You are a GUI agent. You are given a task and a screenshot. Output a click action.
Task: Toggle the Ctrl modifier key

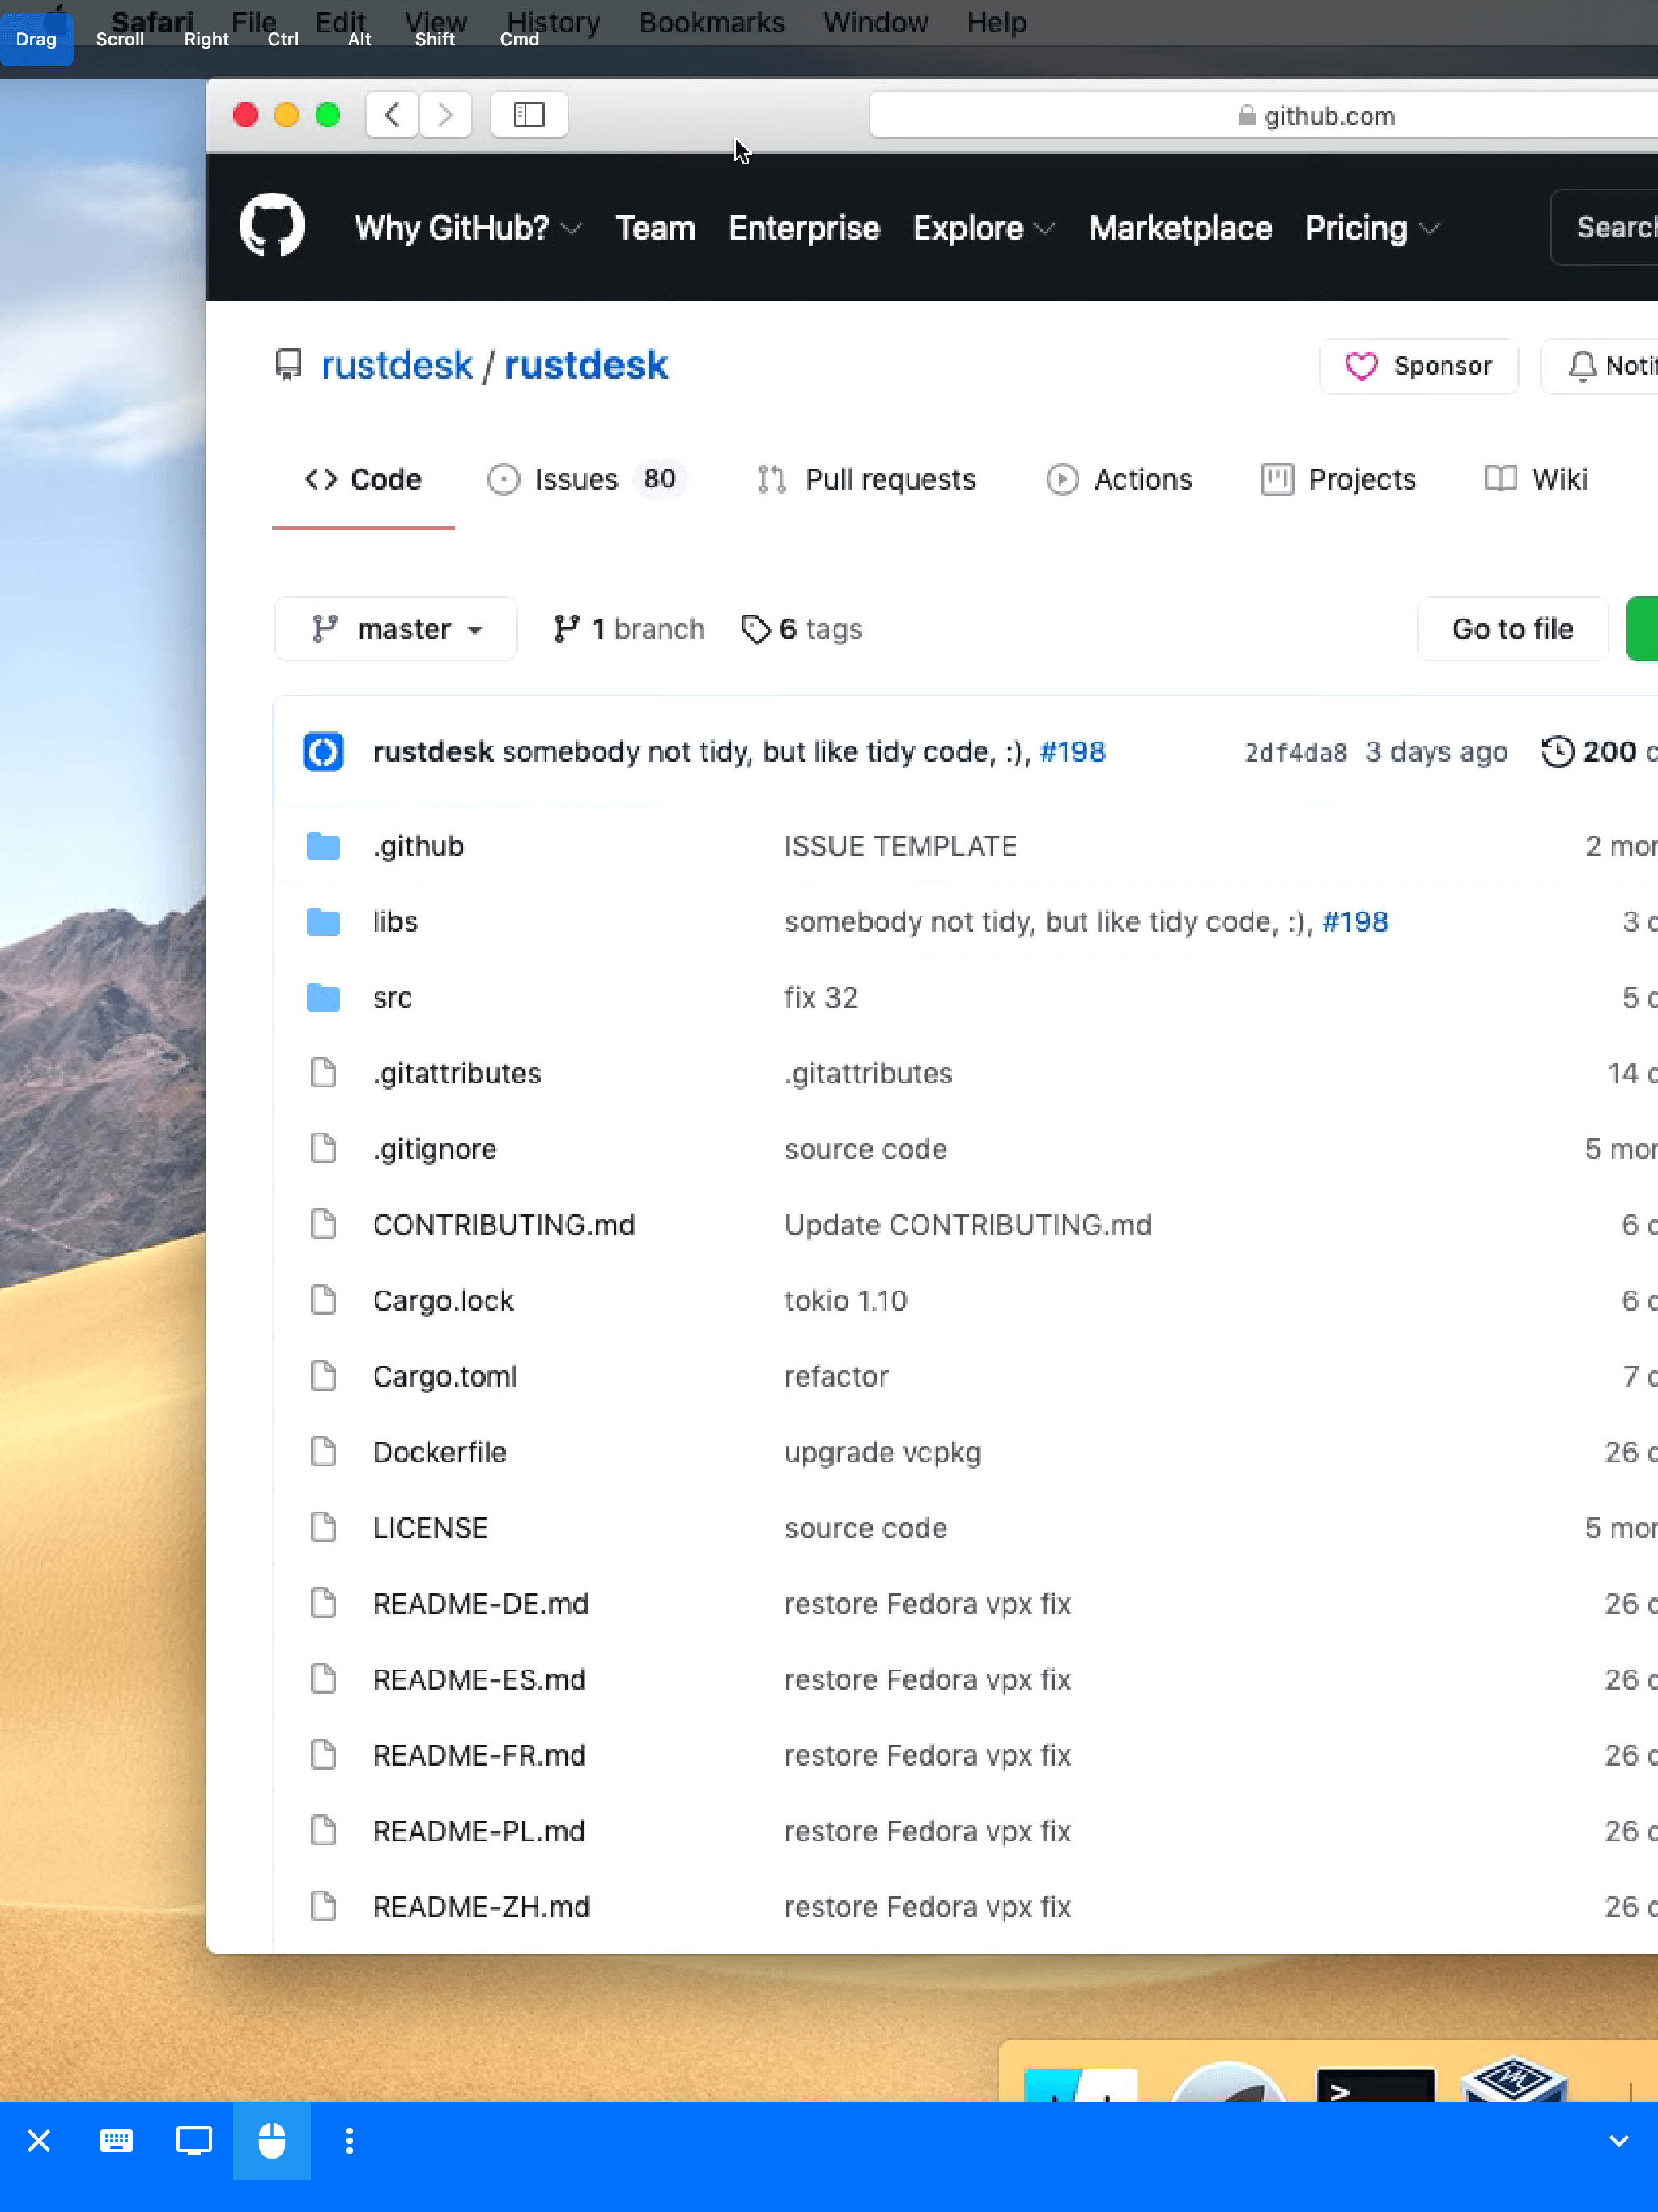(x=283, y=39)
